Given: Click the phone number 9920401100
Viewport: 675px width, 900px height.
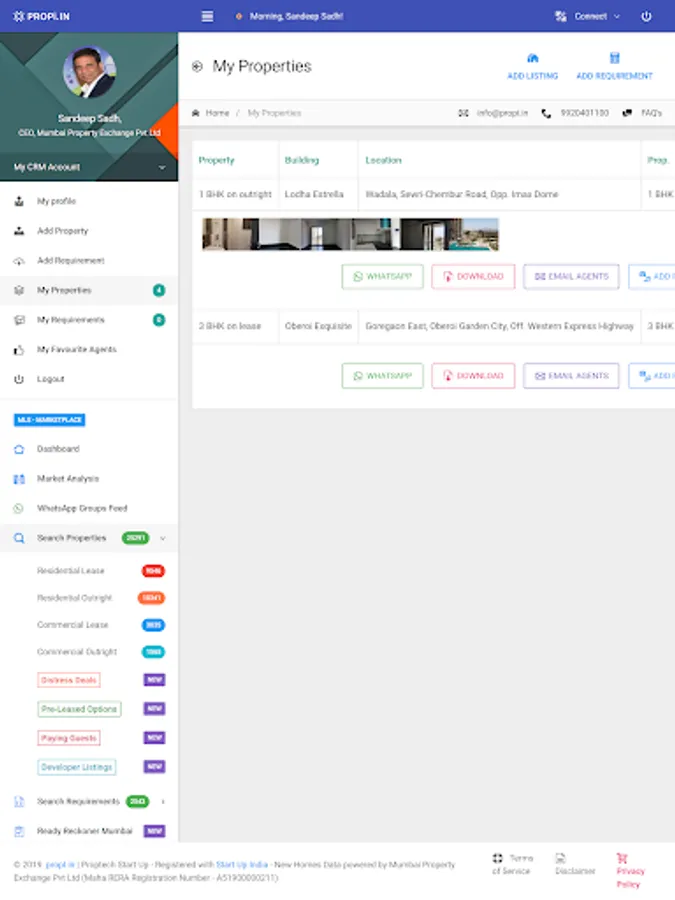Looking at the screenshot, I should (x=584, y=113).
